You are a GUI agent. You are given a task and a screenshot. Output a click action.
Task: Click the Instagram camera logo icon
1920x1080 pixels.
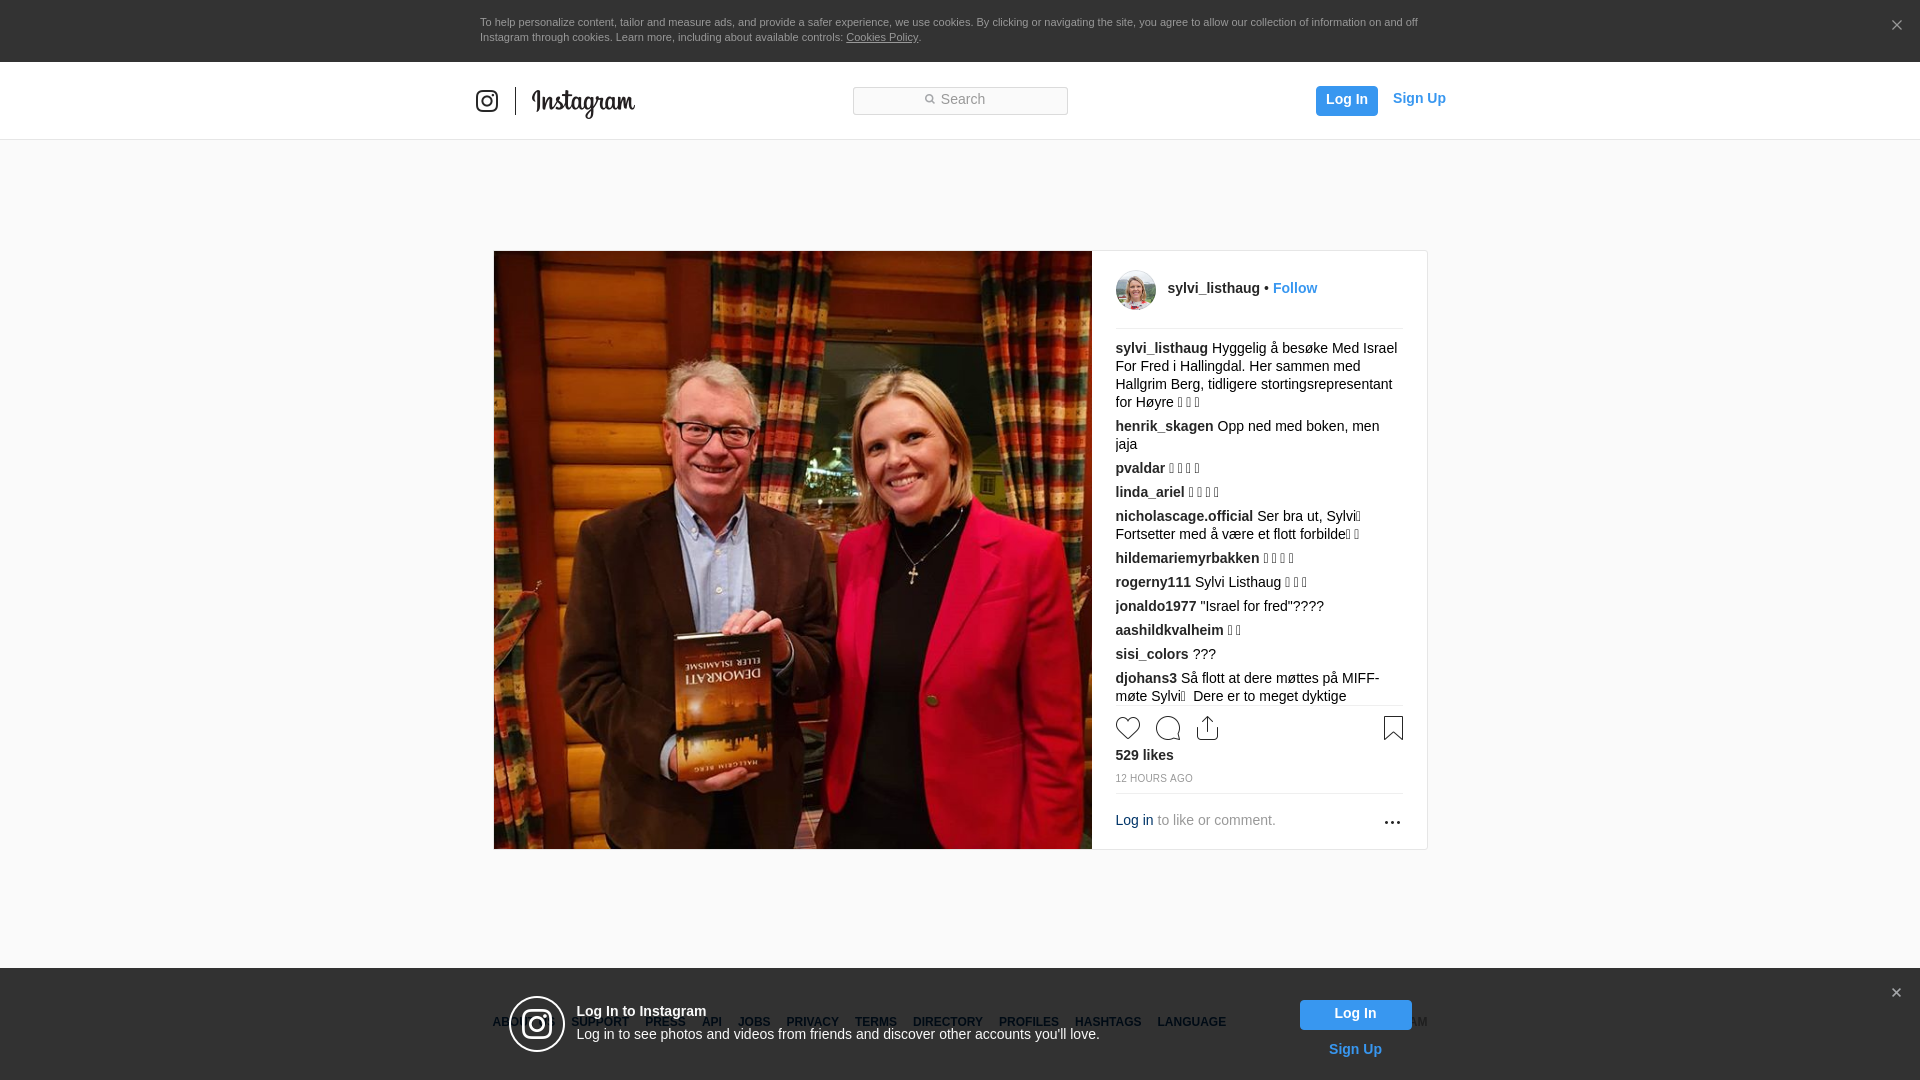coord(487,101)
